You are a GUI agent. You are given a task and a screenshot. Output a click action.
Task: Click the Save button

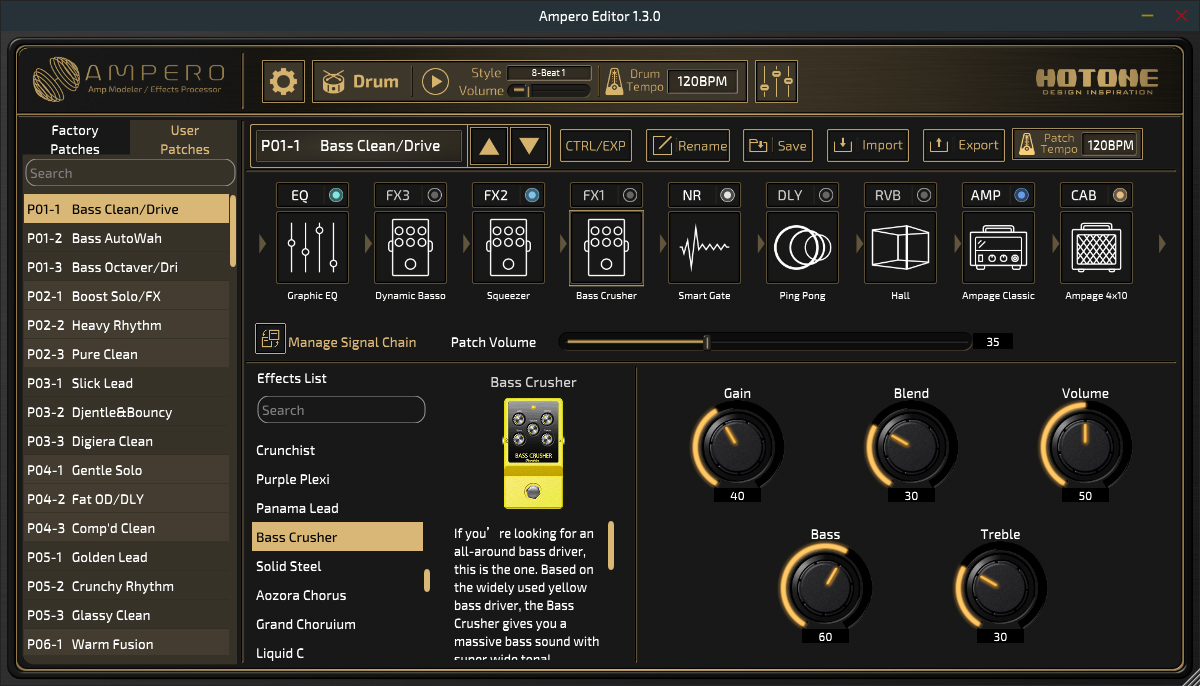(x=777, y=146)
